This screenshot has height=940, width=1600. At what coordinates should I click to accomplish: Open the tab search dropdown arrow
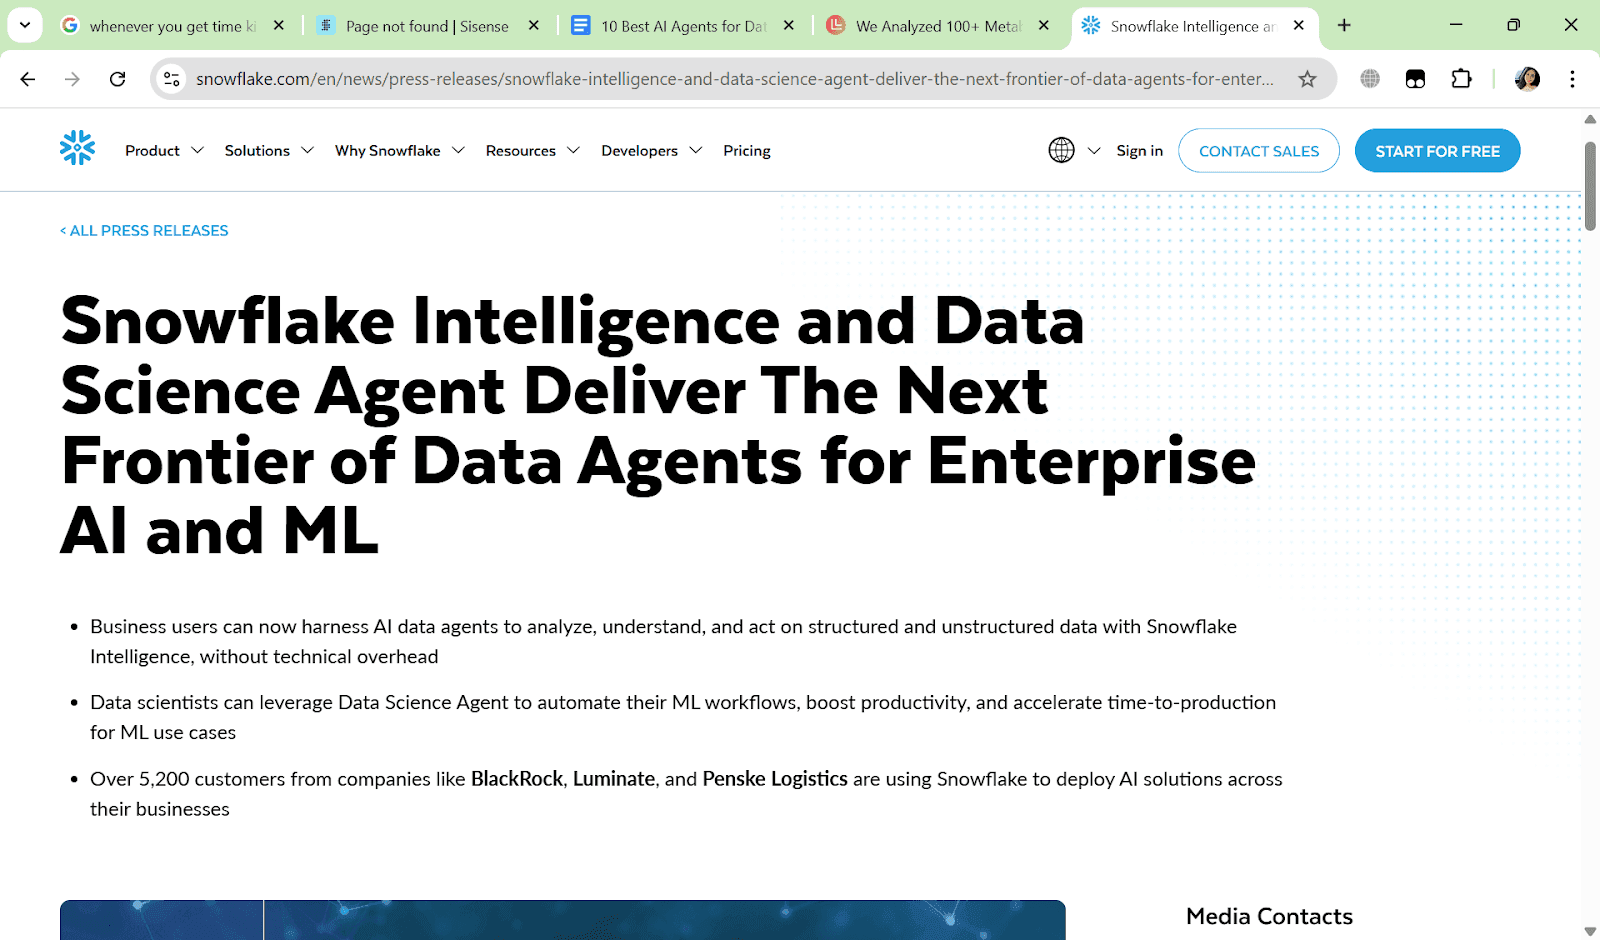(x=25, y=25)
